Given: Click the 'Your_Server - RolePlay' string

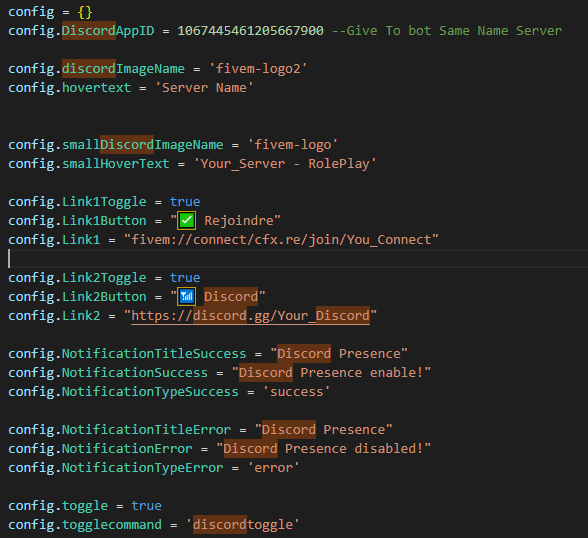Looking at the screenshot, I should pyautogui.click(x=285, y=164).
